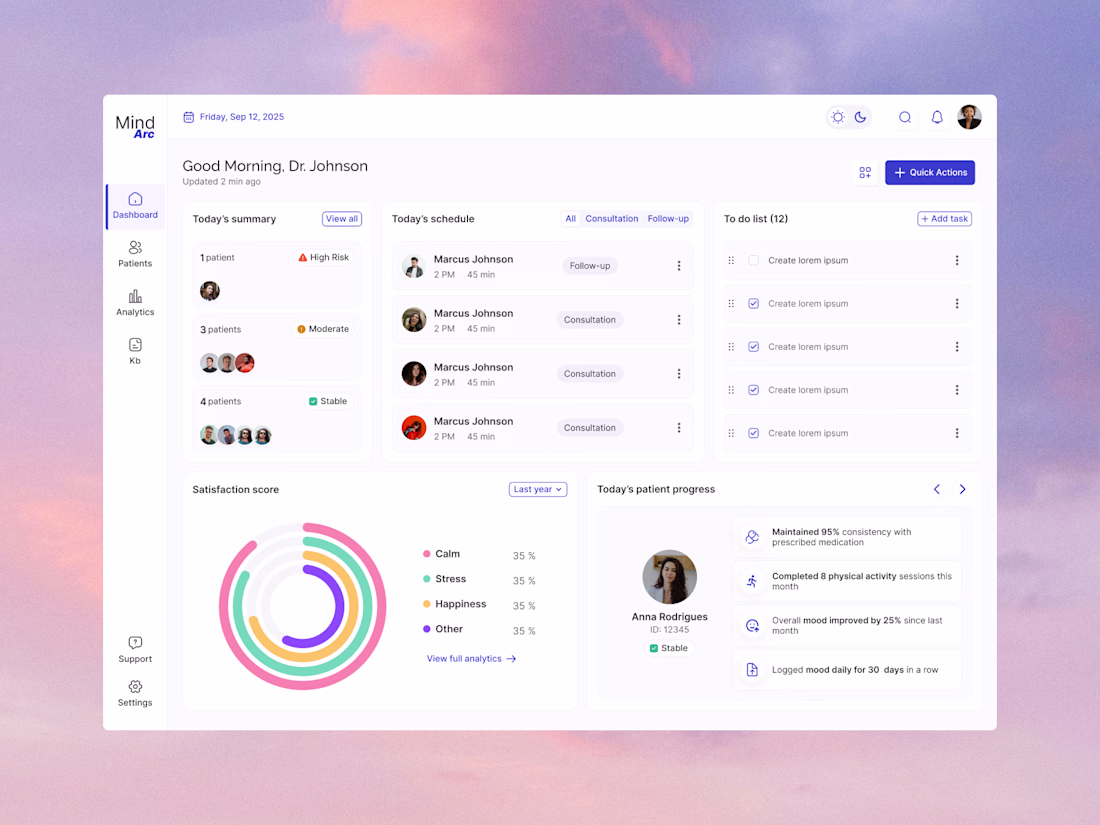Click the date text Friday, Sep 12, 2025
This screenshot has width=1100, height=825.
click(x=242, y=117)
